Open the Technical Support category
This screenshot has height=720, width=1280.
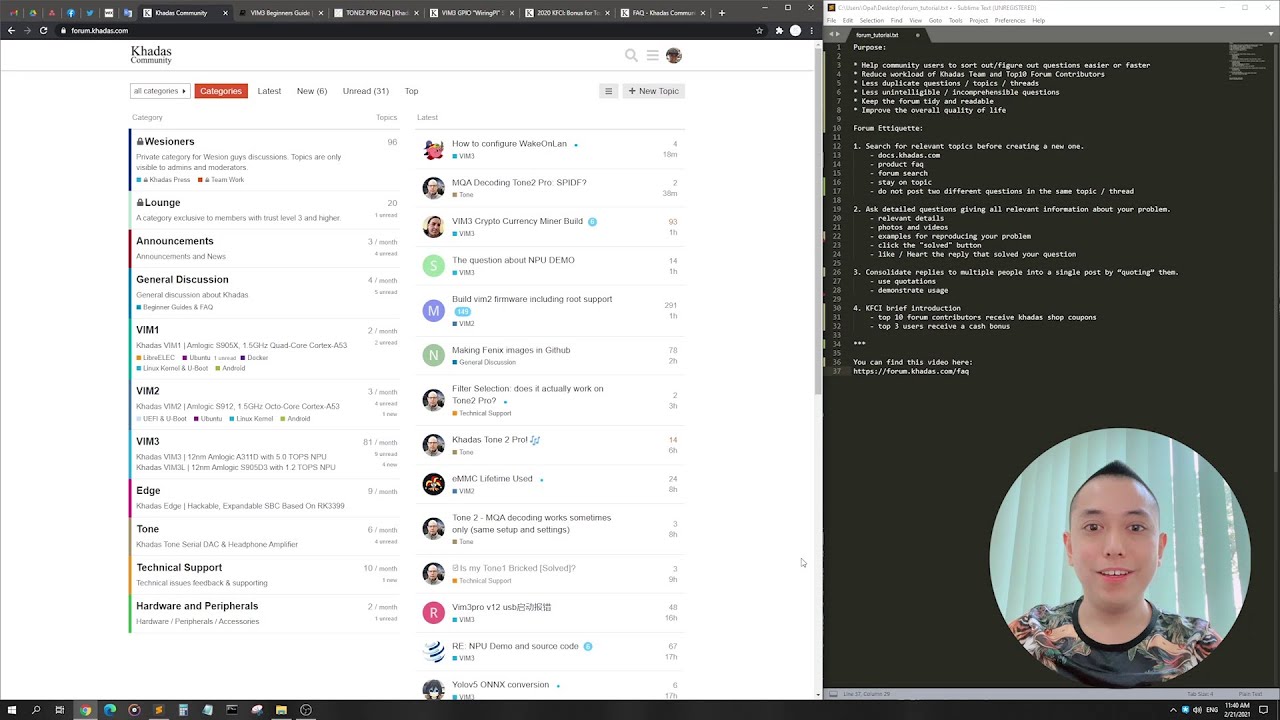(179, 568)
